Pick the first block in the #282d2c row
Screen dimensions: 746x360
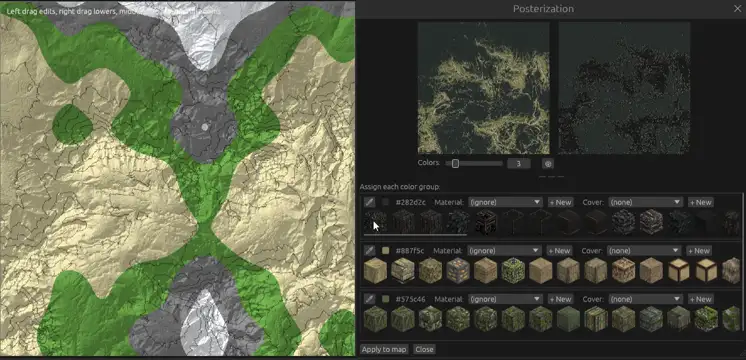[x=375, y=222]
